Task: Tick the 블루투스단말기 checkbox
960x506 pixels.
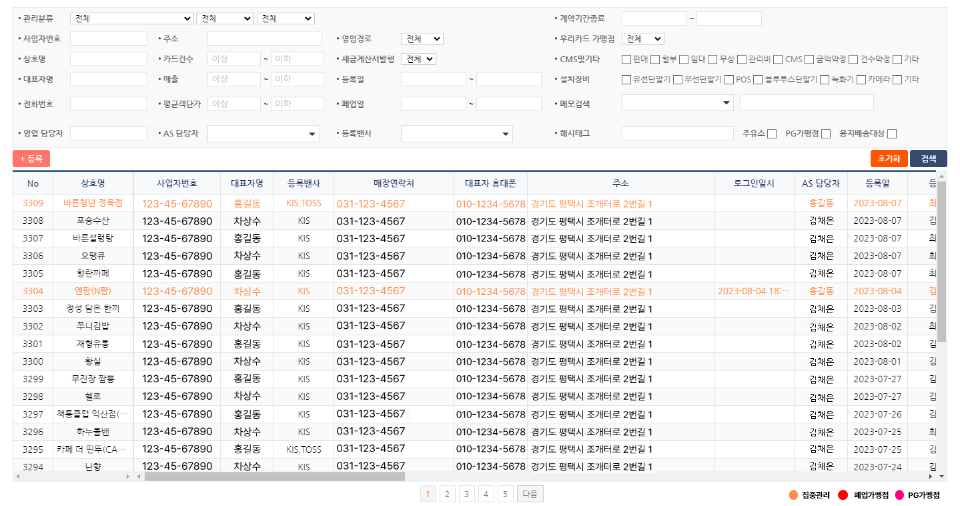Action: pos(758,80)
